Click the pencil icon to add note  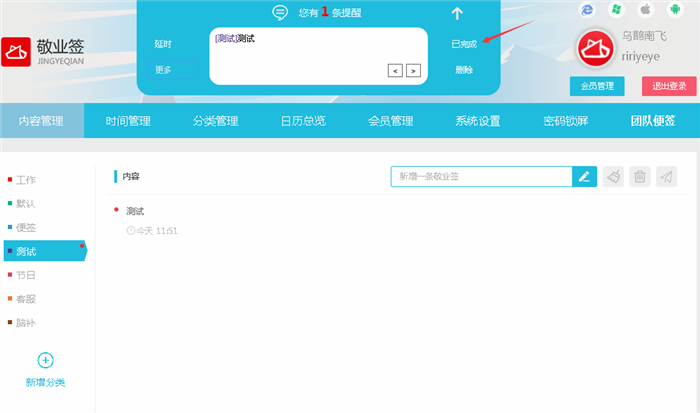click(x=585, y=177)
